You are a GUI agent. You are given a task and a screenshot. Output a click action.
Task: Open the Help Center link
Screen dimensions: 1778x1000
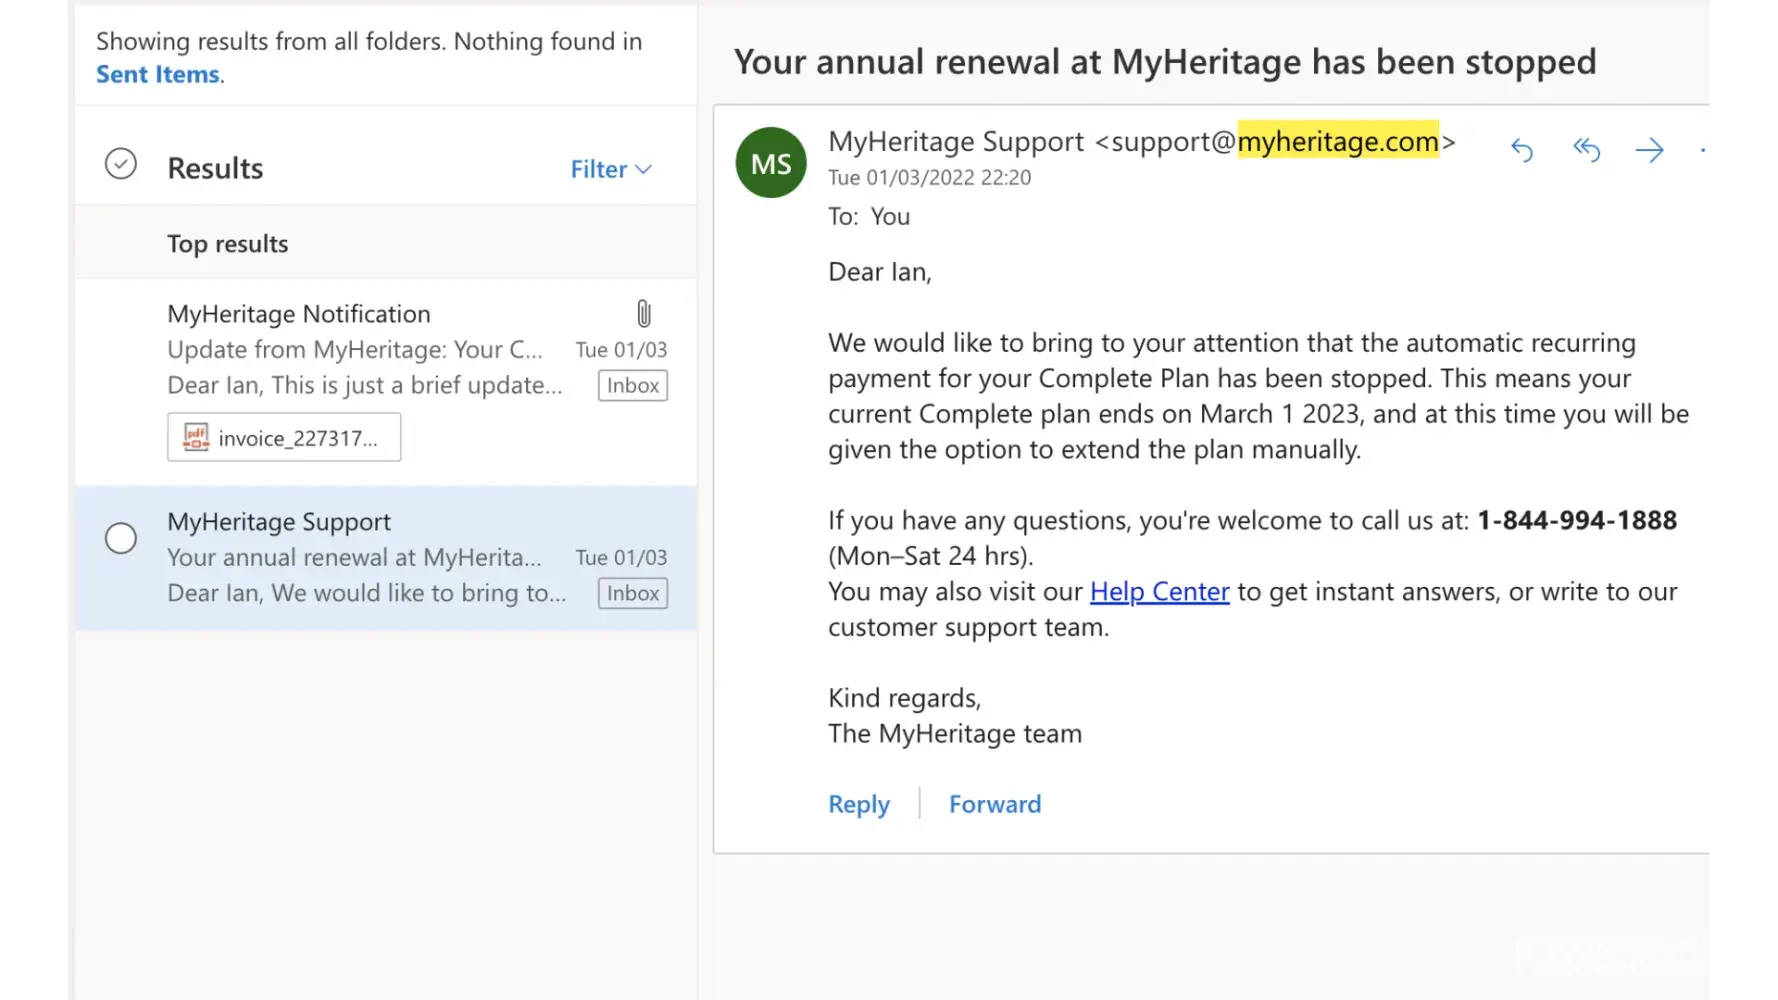point(1159,592)
